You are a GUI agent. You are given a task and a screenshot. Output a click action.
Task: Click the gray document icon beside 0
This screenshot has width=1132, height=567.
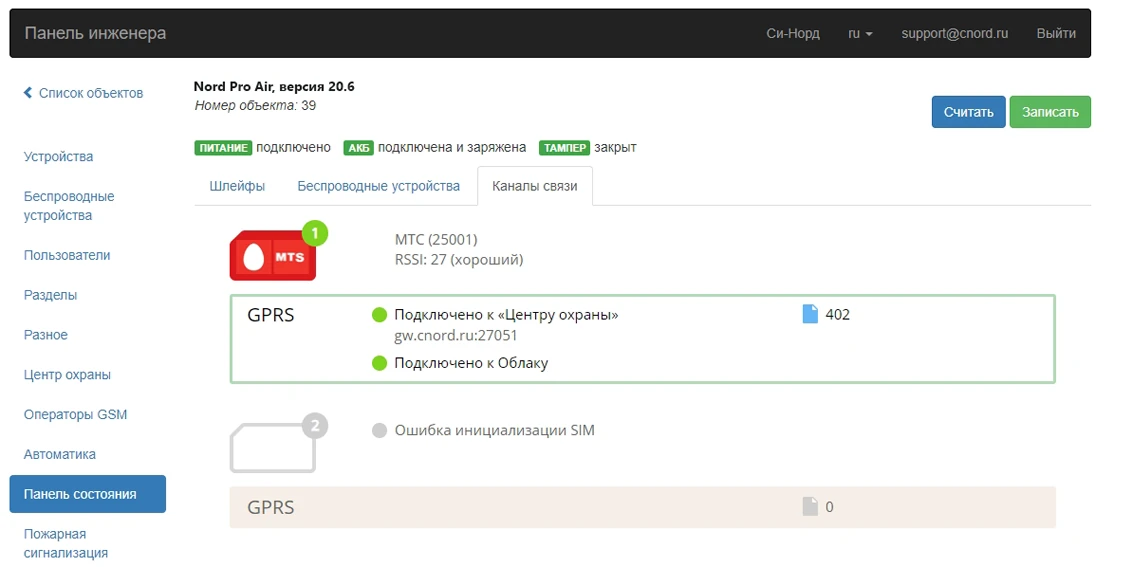810,507
